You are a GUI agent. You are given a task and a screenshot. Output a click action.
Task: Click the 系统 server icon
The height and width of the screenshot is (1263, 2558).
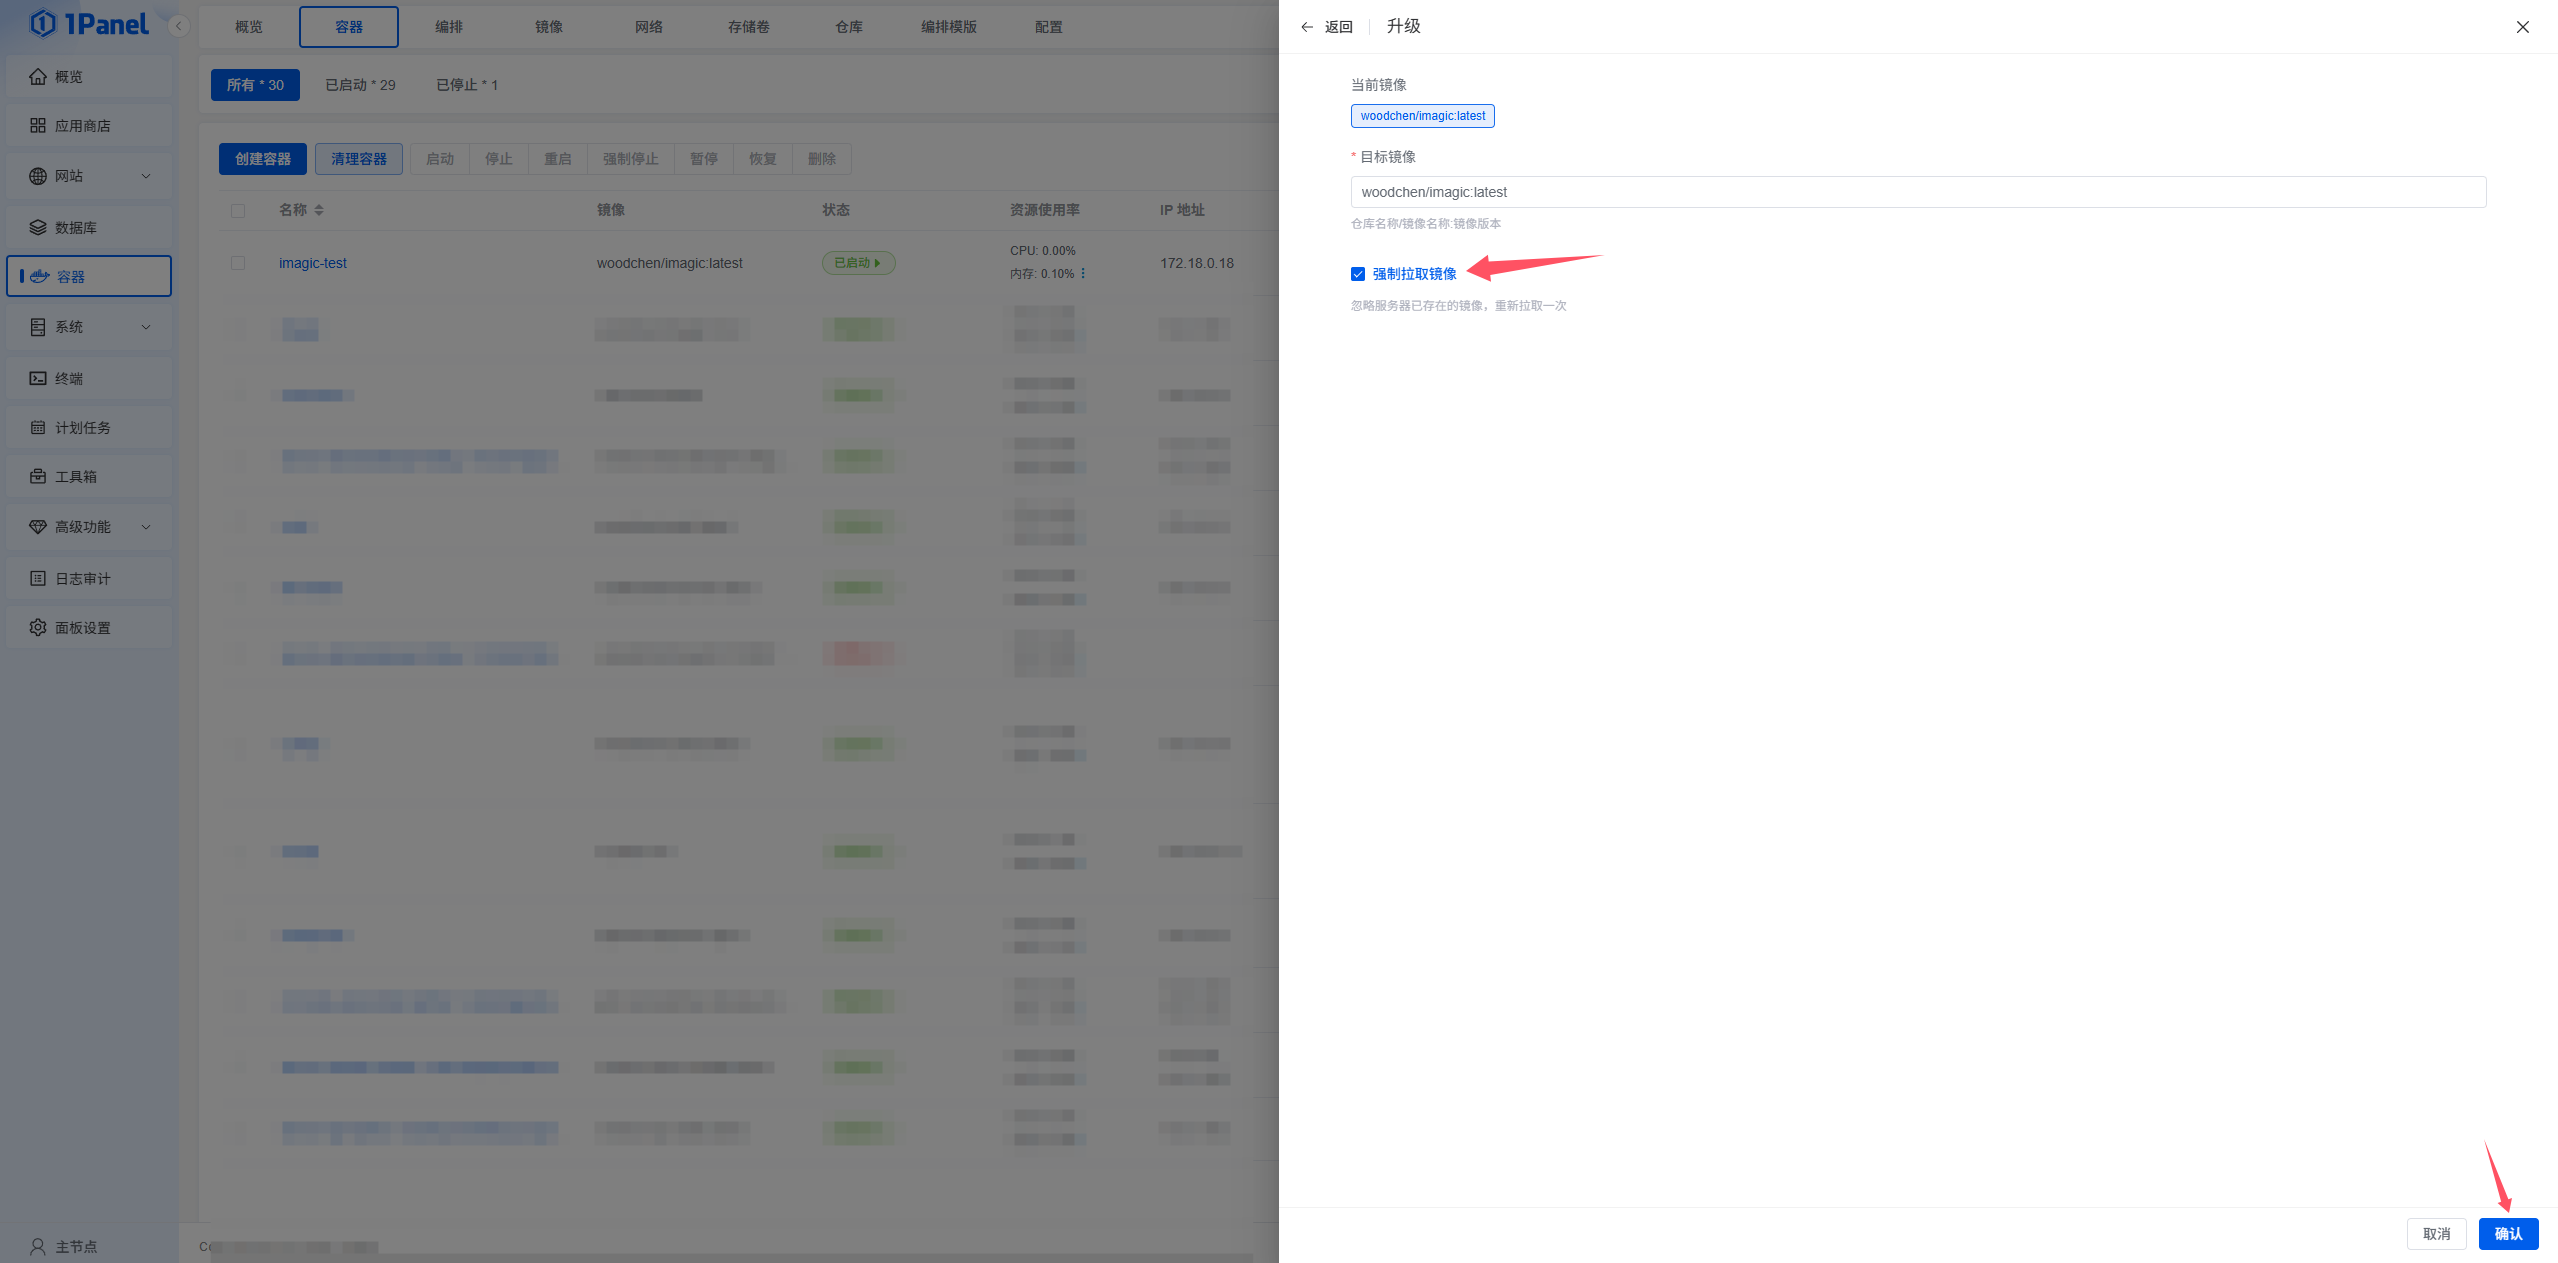(x=38, y=327)
